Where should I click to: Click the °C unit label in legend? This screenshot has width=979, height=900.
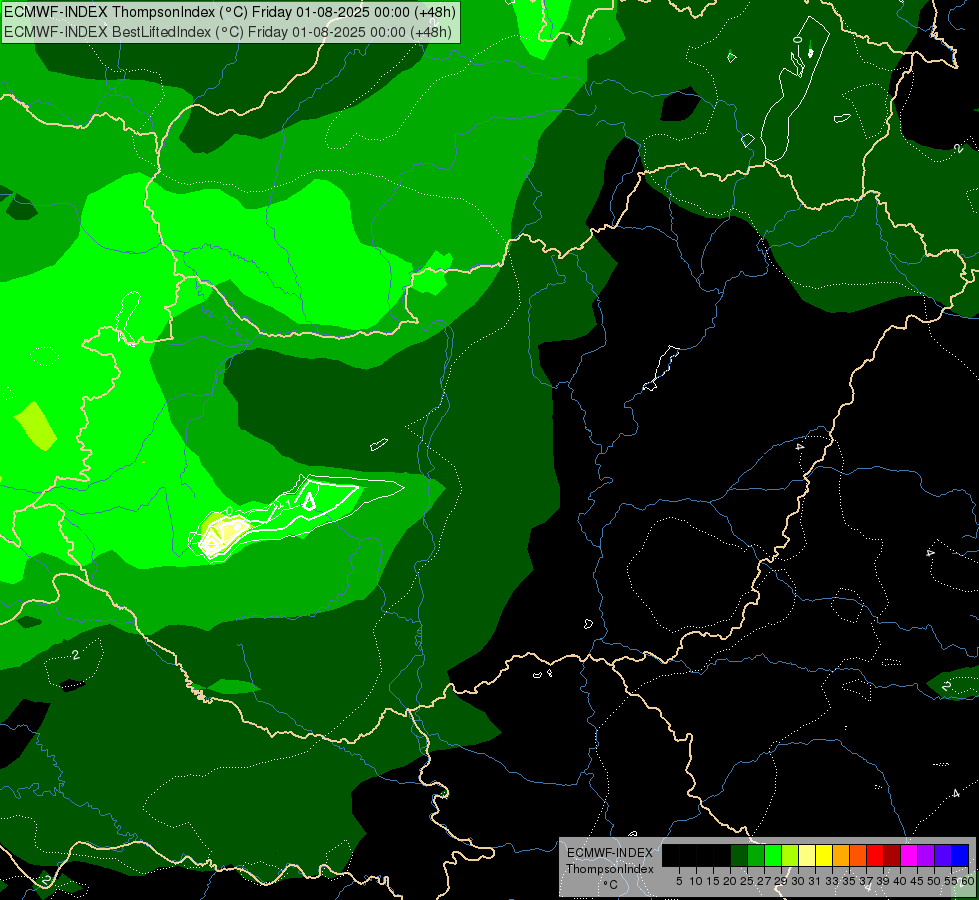coord(611,885)
